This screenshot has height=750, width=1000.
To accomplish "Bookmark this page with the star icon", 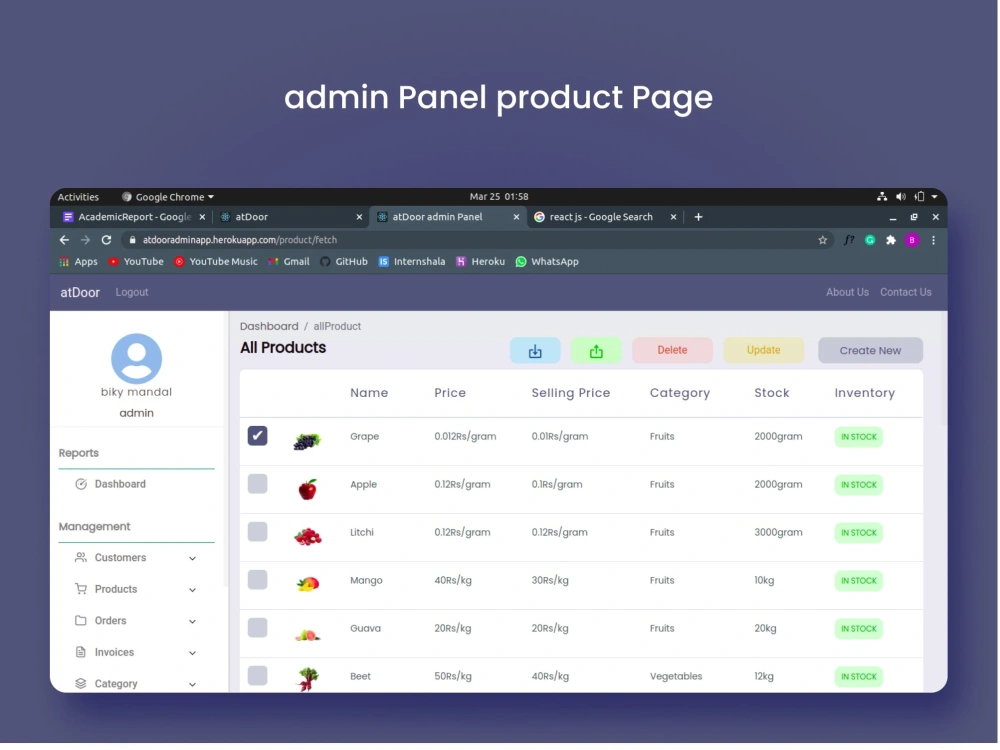I will (x=824, y=240).
